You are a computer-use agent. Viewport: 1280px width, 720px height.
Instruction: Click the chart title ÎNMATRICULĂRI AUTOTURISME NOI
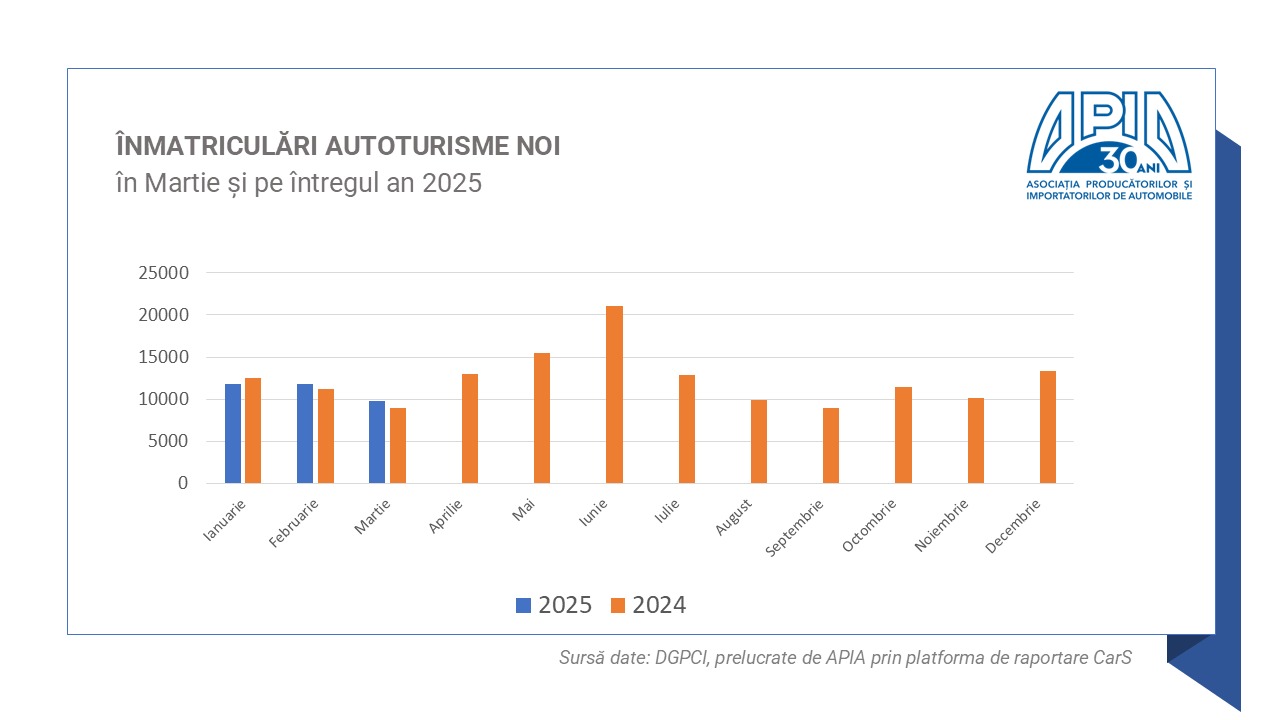click(x=338, y=146)
